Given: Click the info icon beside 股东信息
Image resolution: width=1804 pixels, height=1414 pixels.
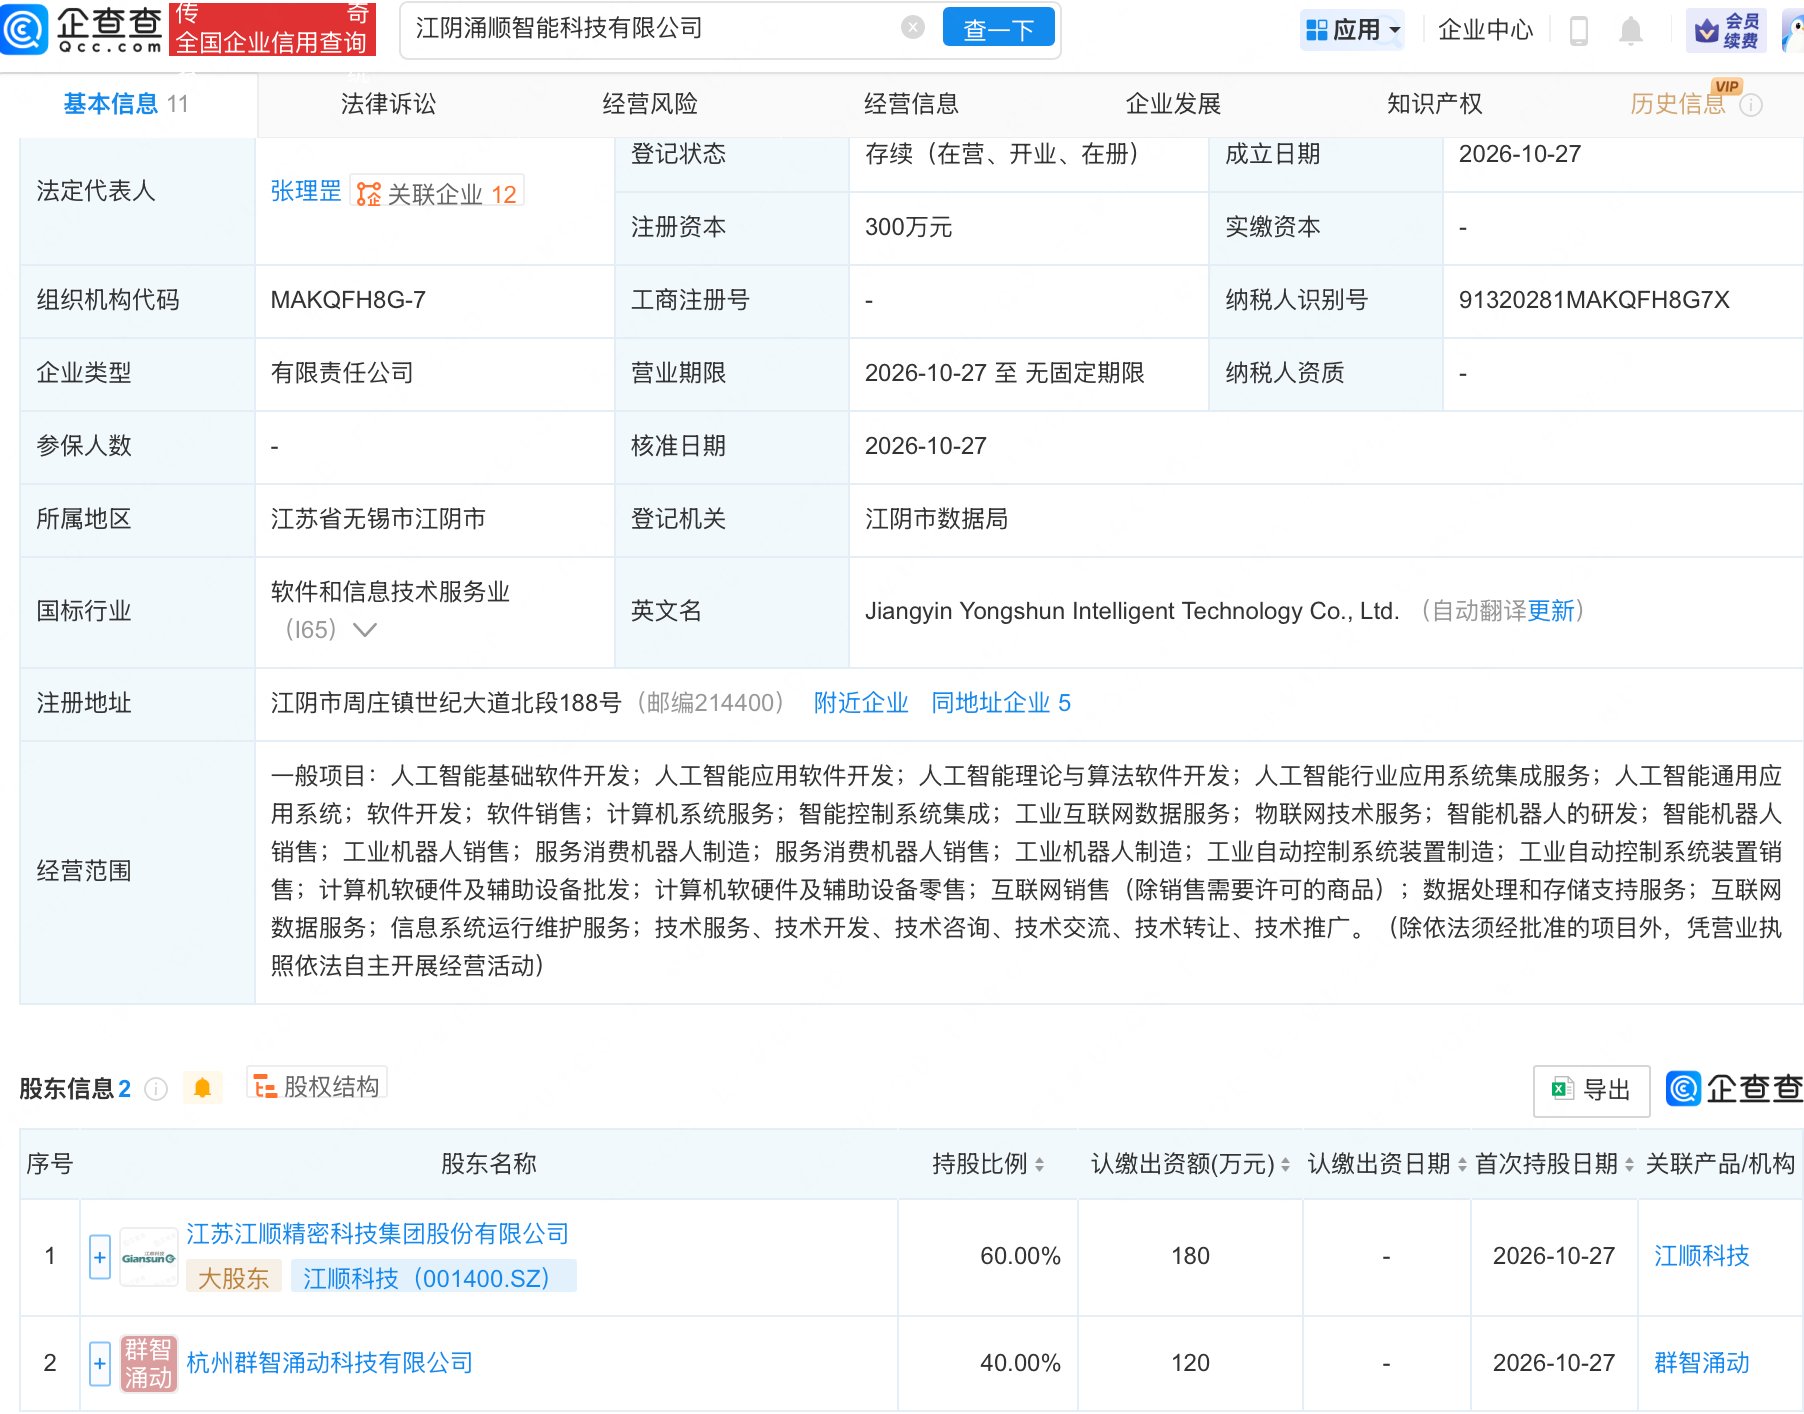Looking at the screenshot, I should 156,1089.
